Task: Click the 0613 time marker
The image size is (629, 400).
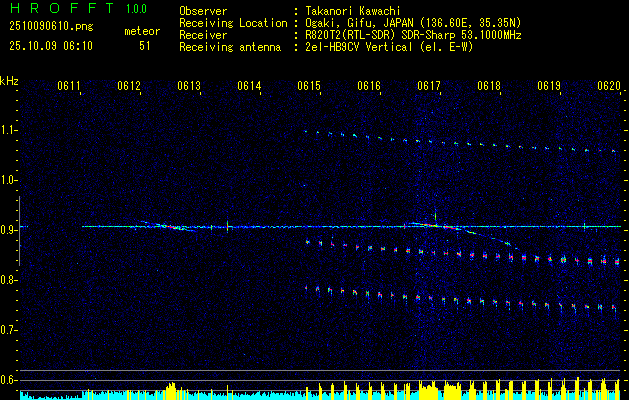Action: tap(189, 85)
